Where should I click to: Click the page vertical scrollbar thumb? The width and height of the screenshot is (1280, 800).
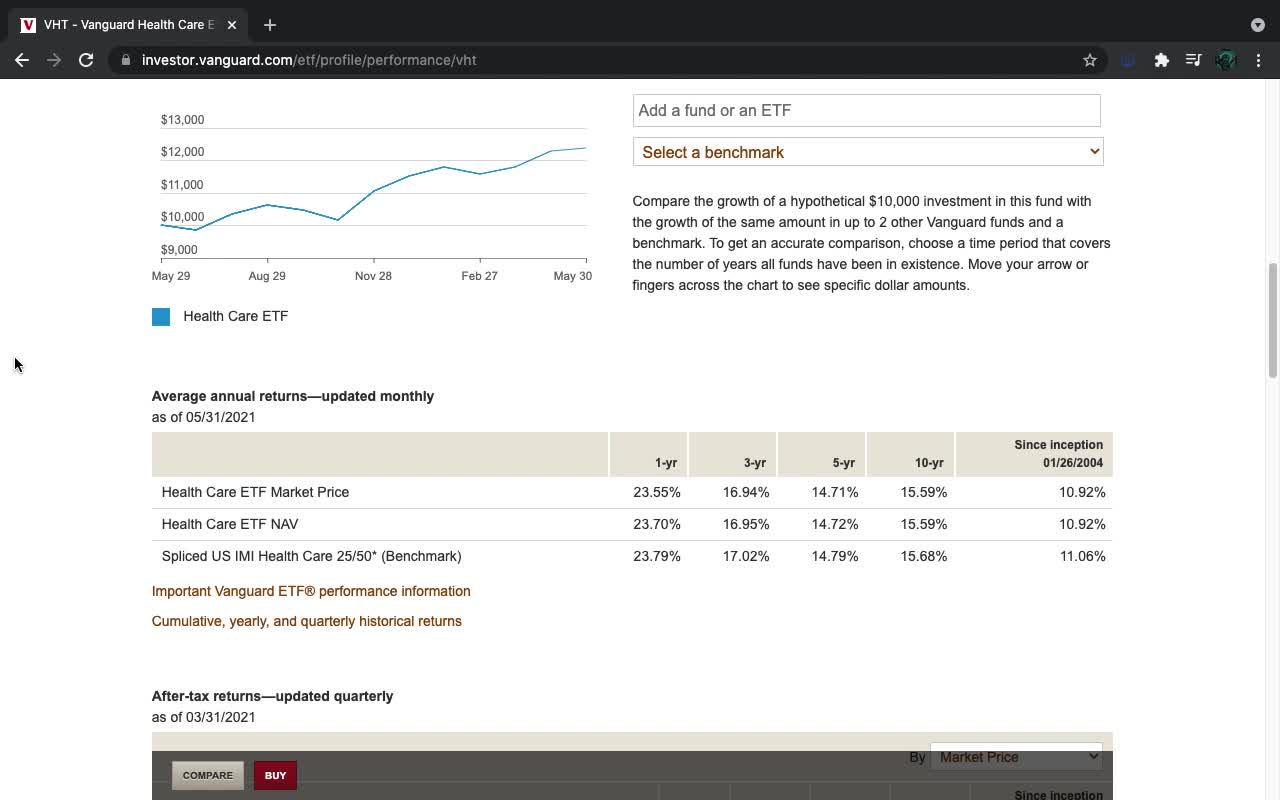tap(1273, 320)
